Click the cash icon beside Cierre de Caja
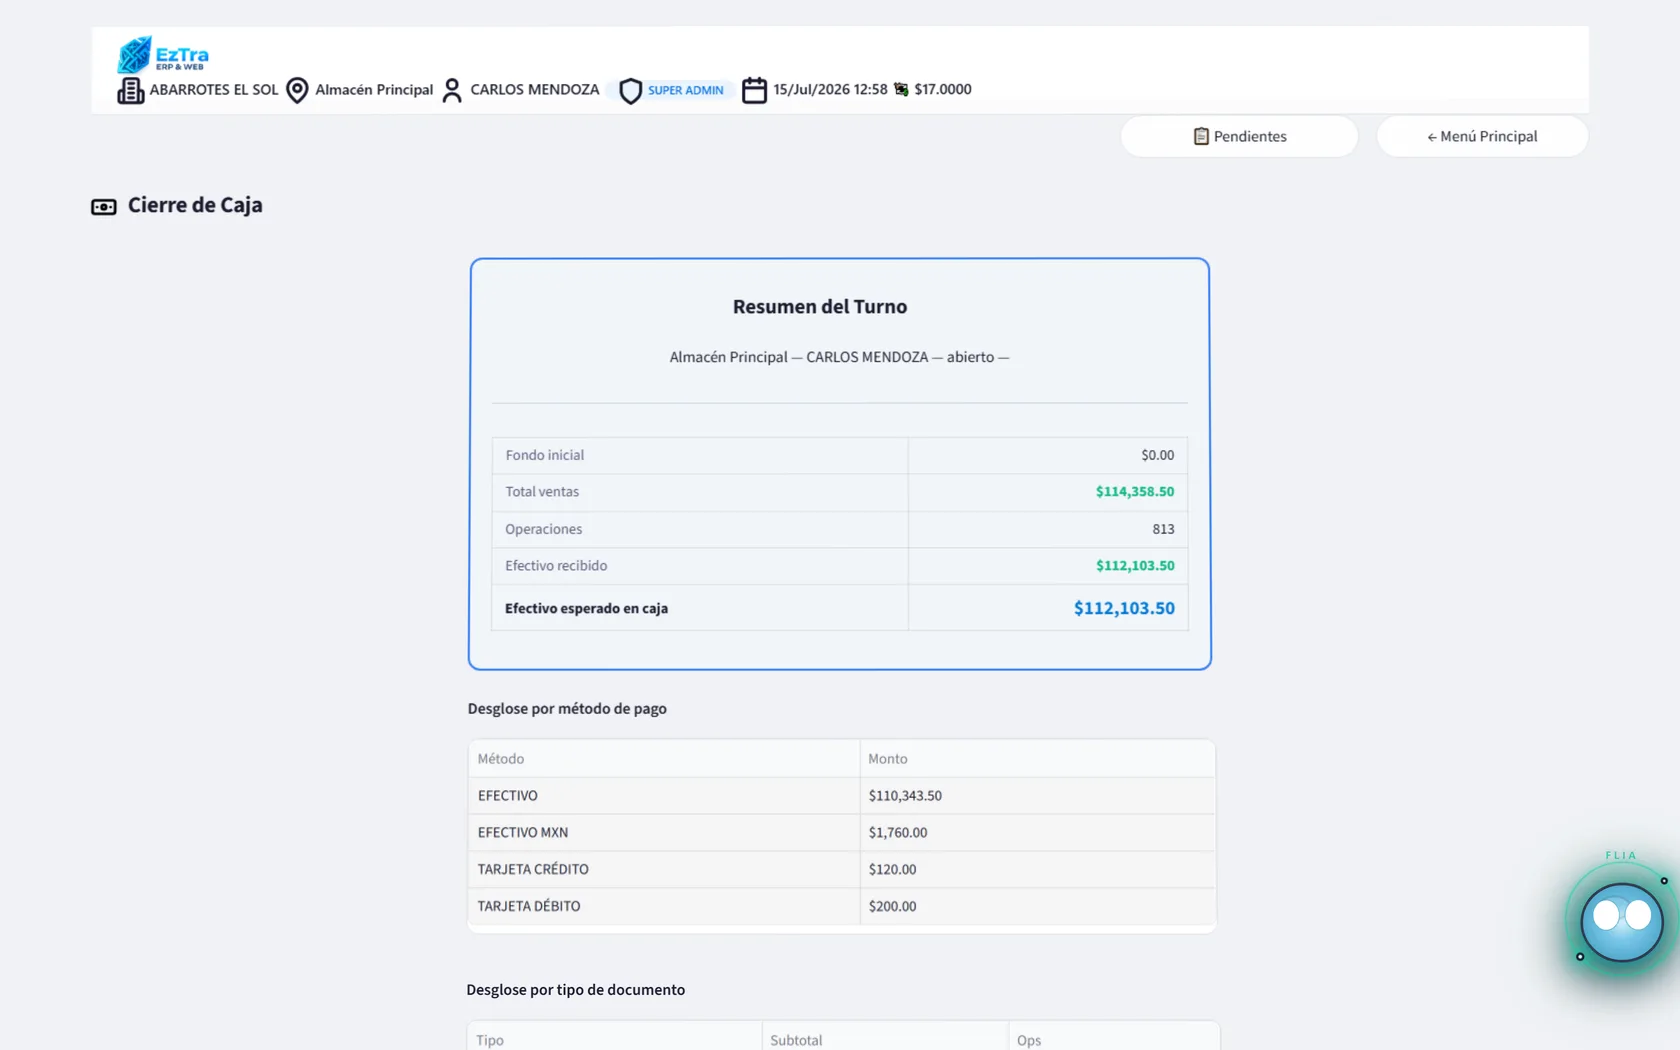 point(104,206)
